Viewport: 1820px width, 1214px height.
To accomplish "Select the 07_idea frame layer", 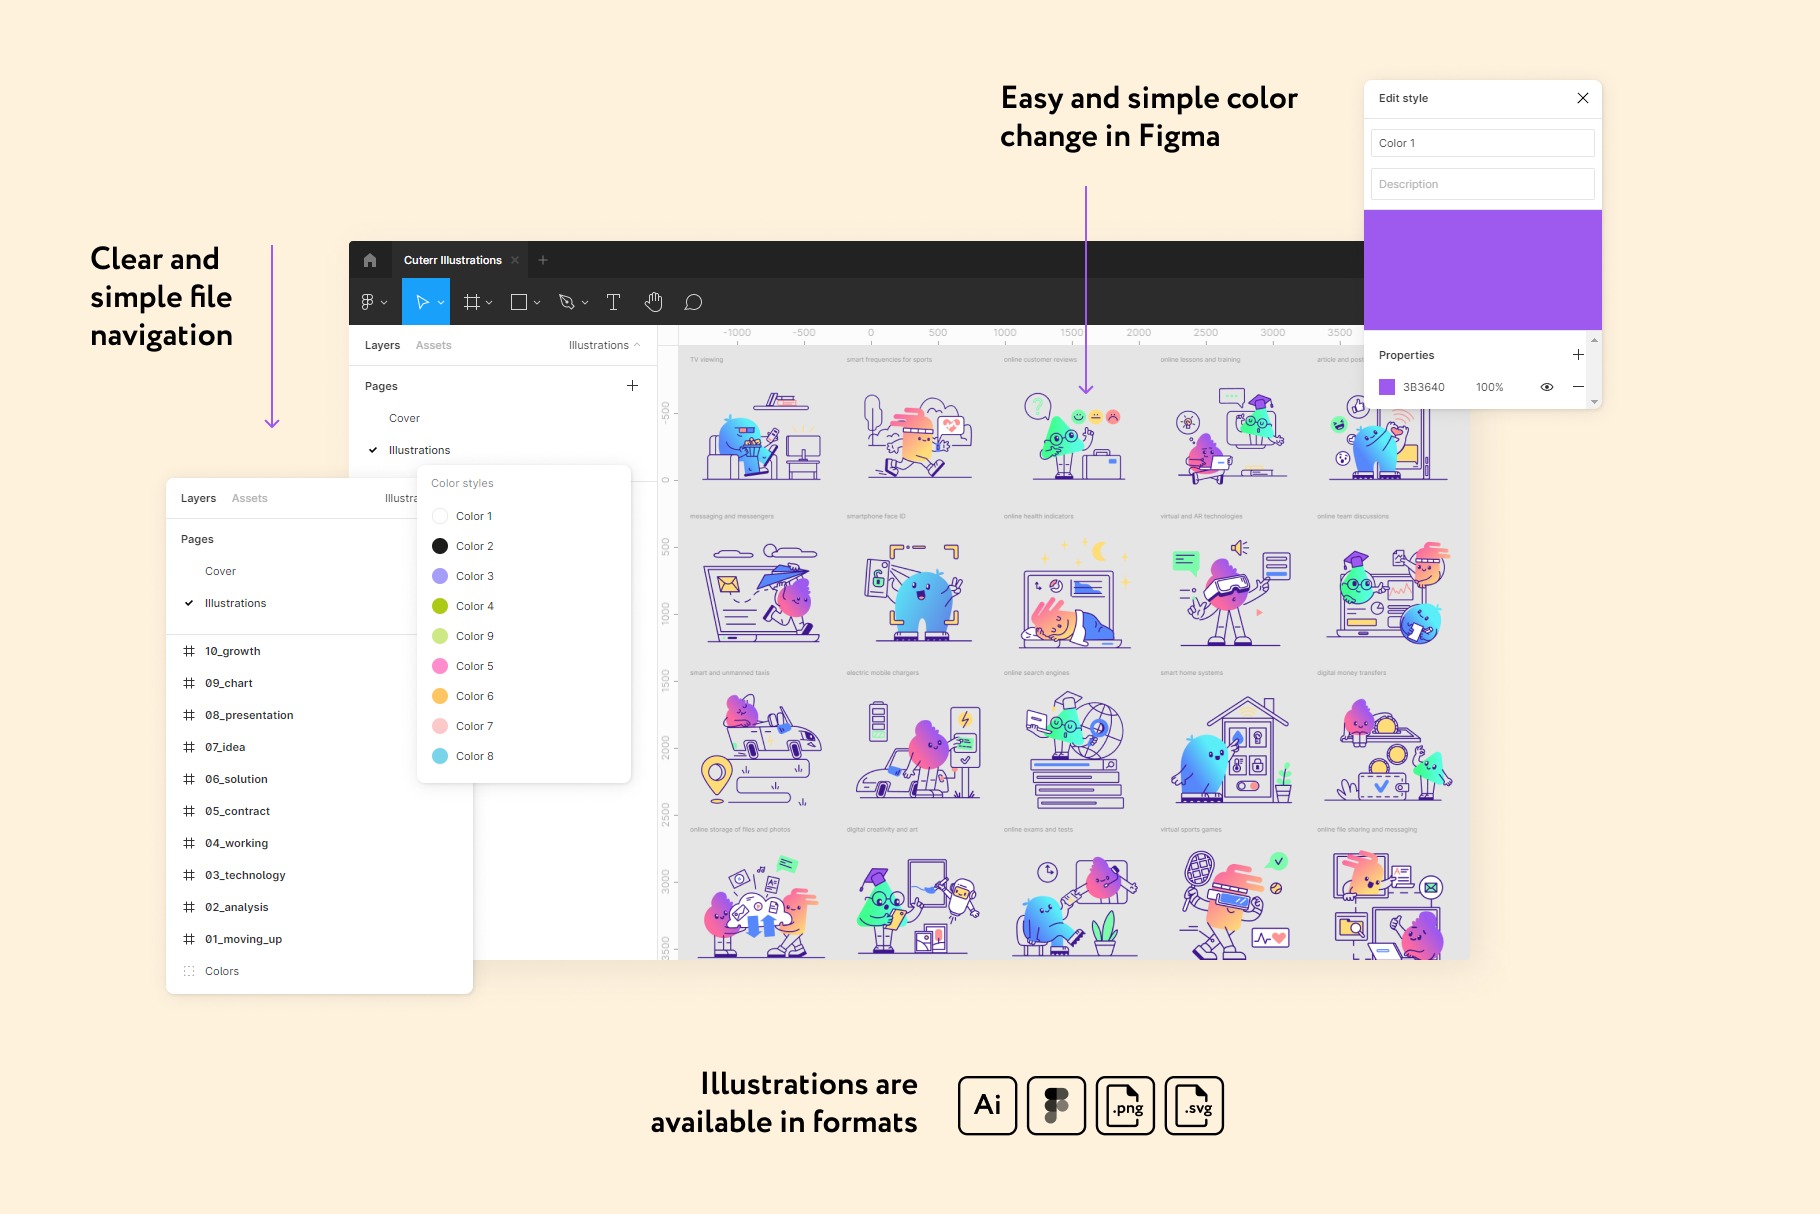I will [x=225, y=747].
